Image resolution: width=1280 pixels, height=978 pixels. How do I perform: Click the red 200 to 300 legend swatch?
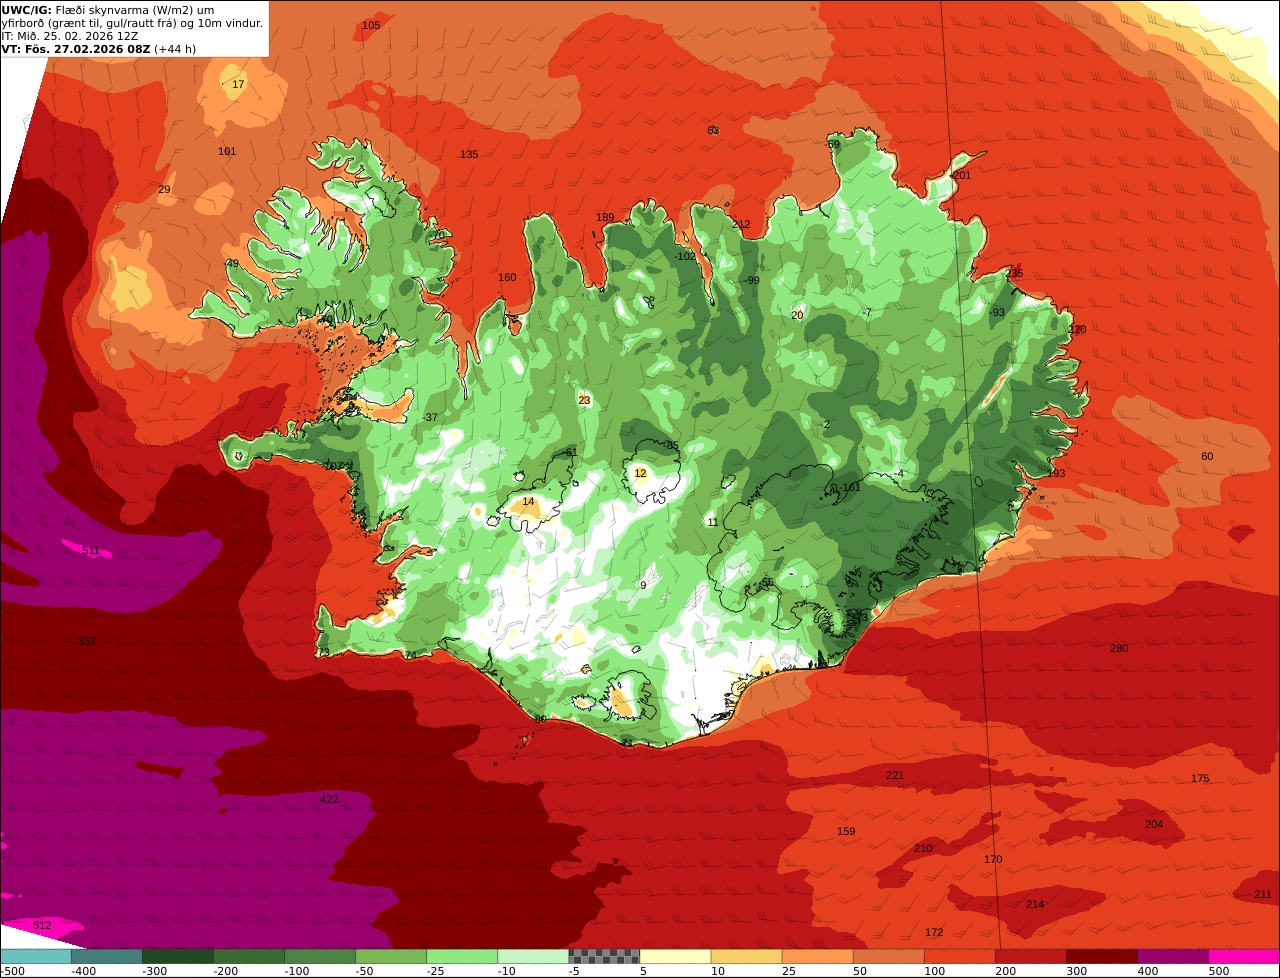tap(1030, 956)
